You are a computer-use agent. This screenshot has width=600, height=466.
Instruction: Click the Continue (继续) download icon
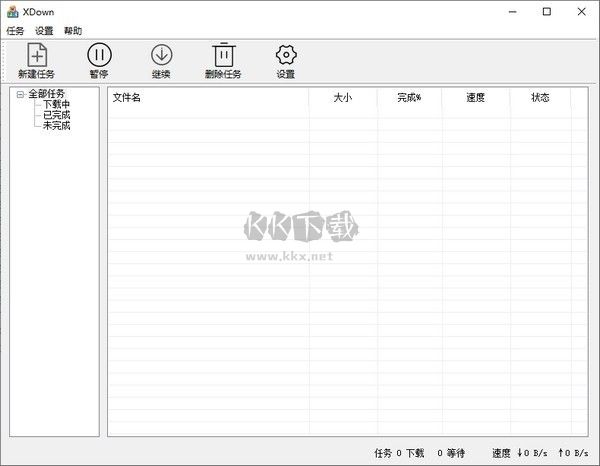click(161, 55)
